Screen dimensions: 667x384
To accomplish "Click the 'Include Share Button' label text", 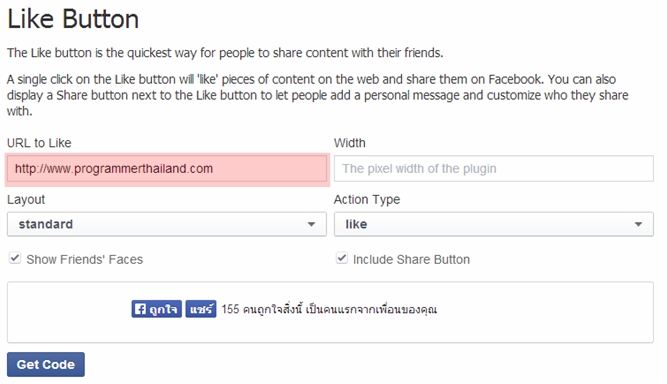I will (x=411, y=259).
